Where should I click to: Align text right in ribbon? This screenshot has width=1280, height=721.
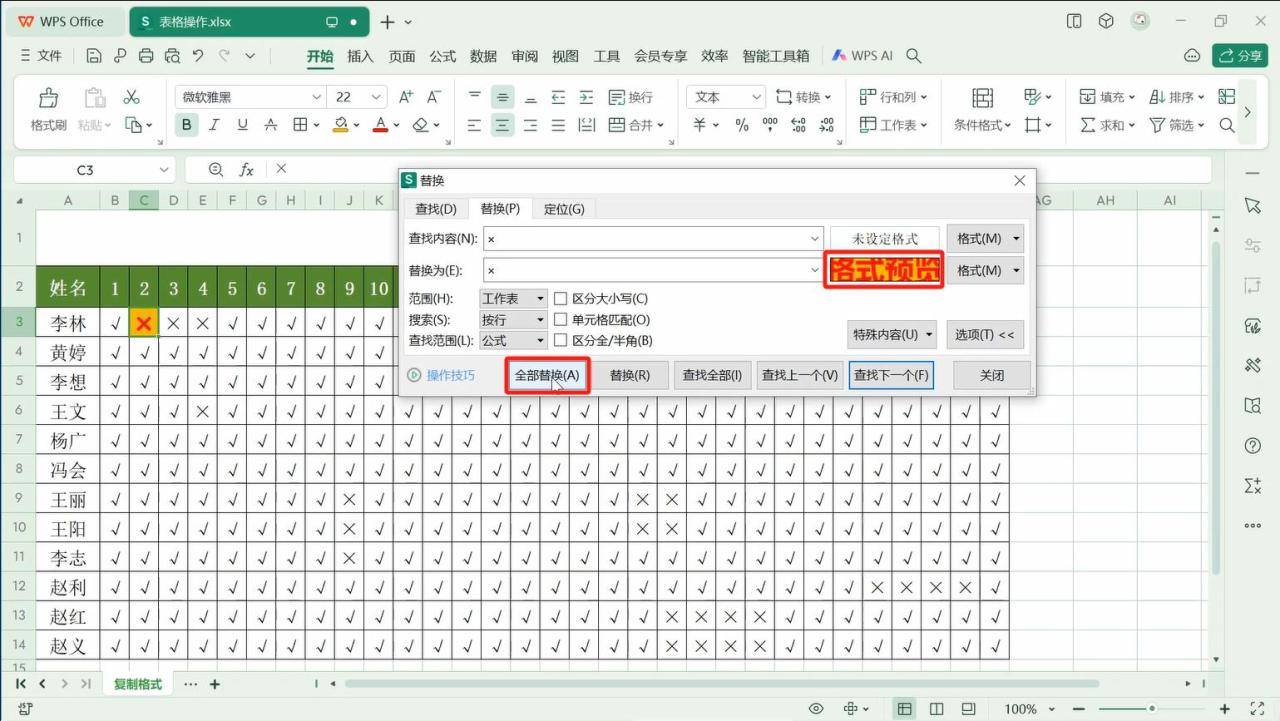point(530,125)
